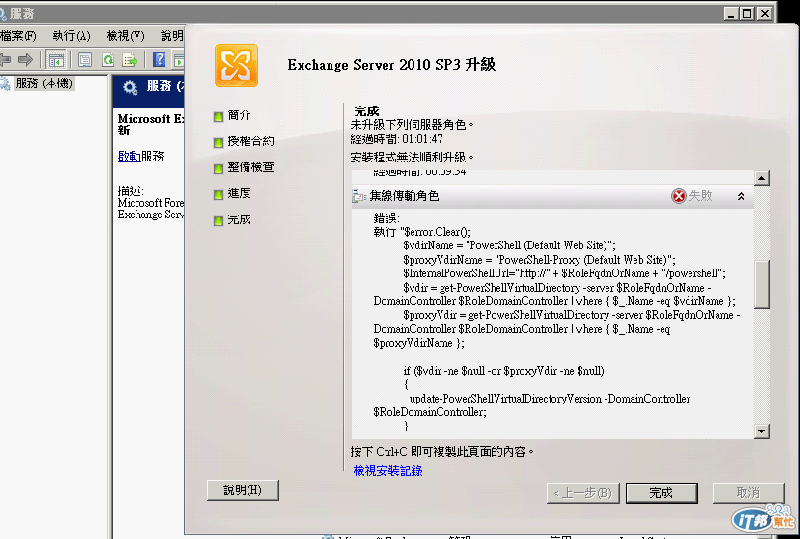Click the Ctrl+C copy hint text
The width and height of the screenshot is (800, 539).
pyautogui.click(x=442, y=452)
